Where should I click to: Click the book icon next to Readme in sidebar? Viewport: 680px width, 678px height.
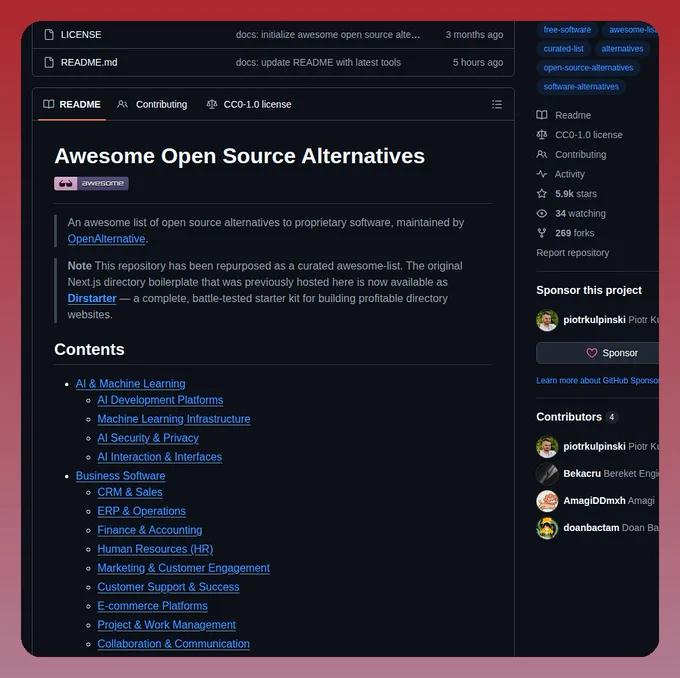541,115
